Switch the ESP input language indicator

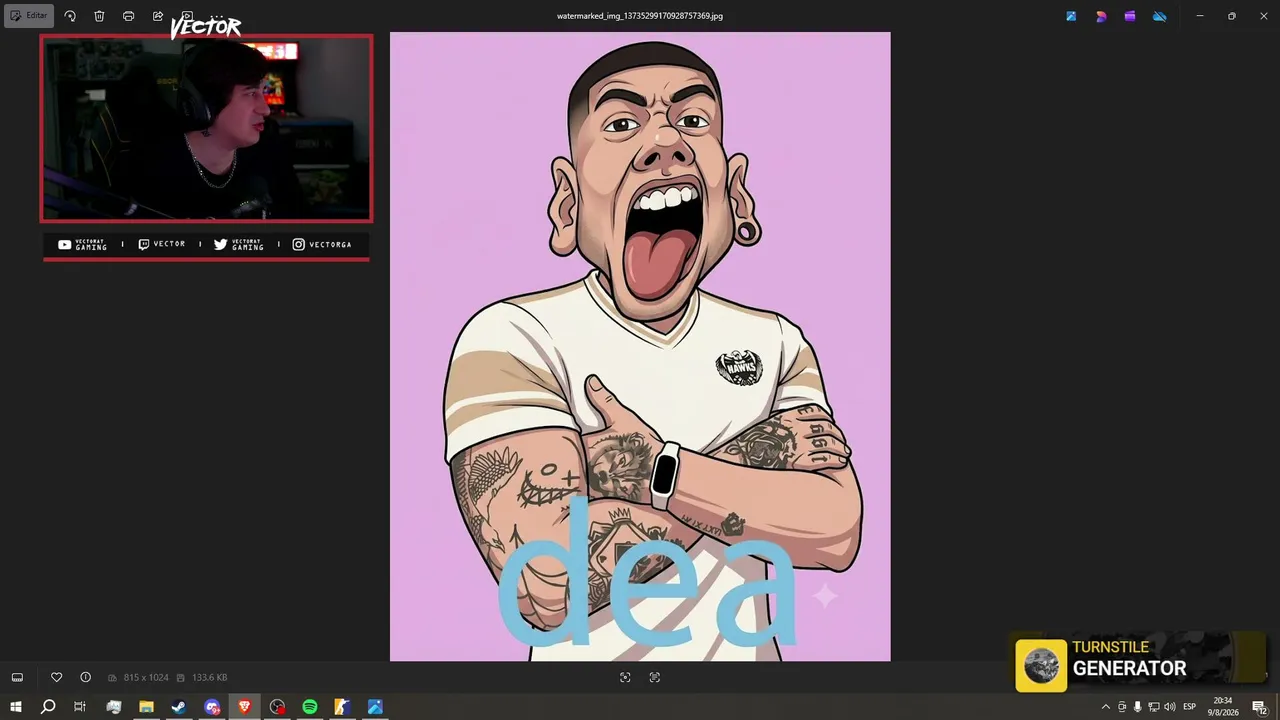click(x=1189, y=707)
